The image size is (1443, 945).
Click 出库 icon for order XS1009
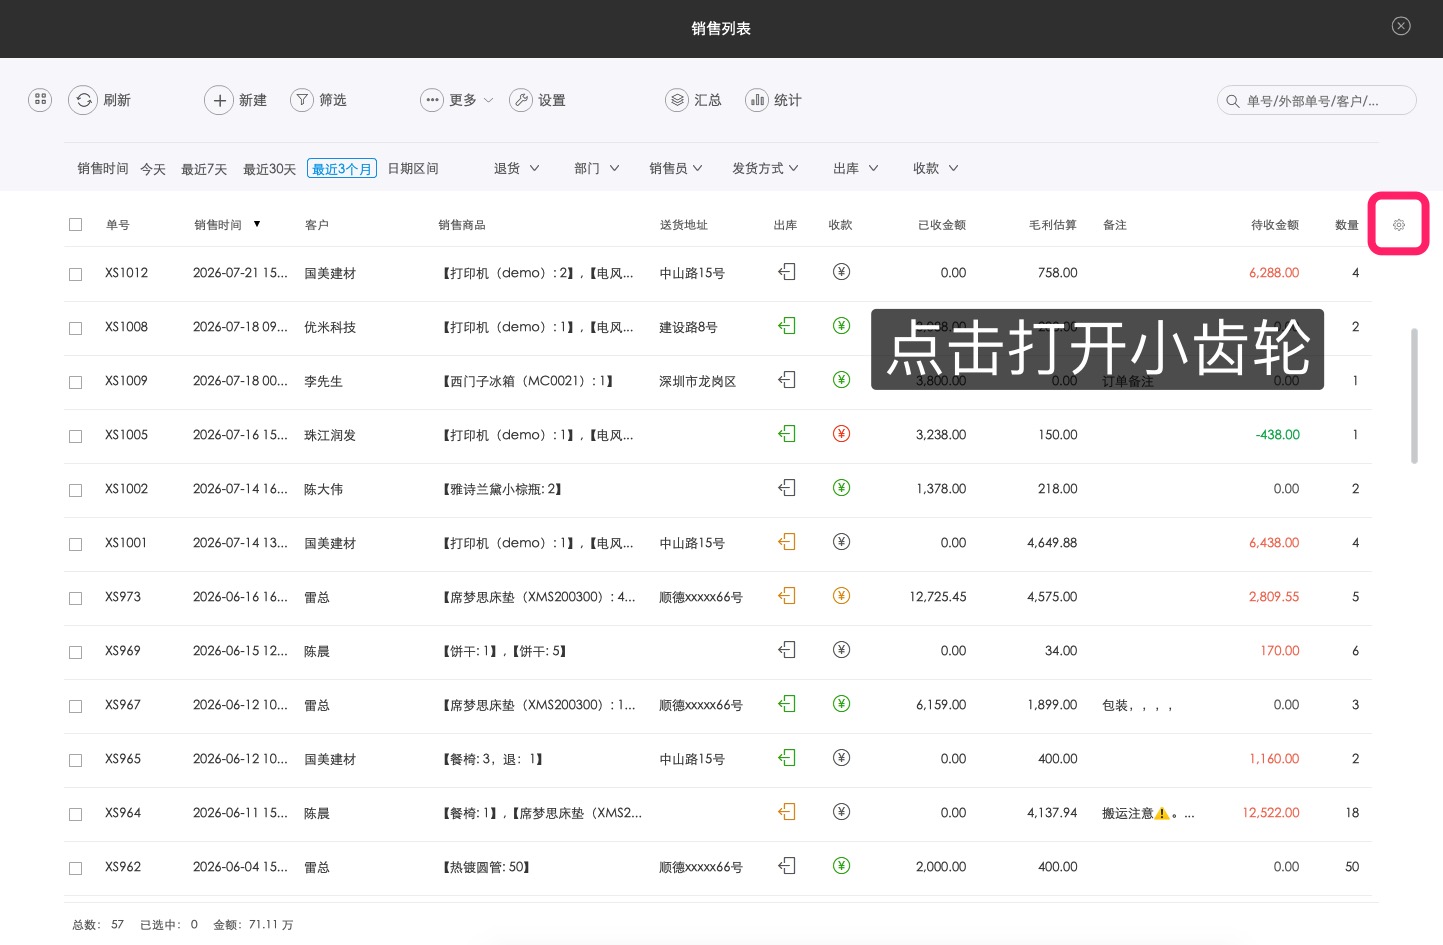[x=787, y=380]
